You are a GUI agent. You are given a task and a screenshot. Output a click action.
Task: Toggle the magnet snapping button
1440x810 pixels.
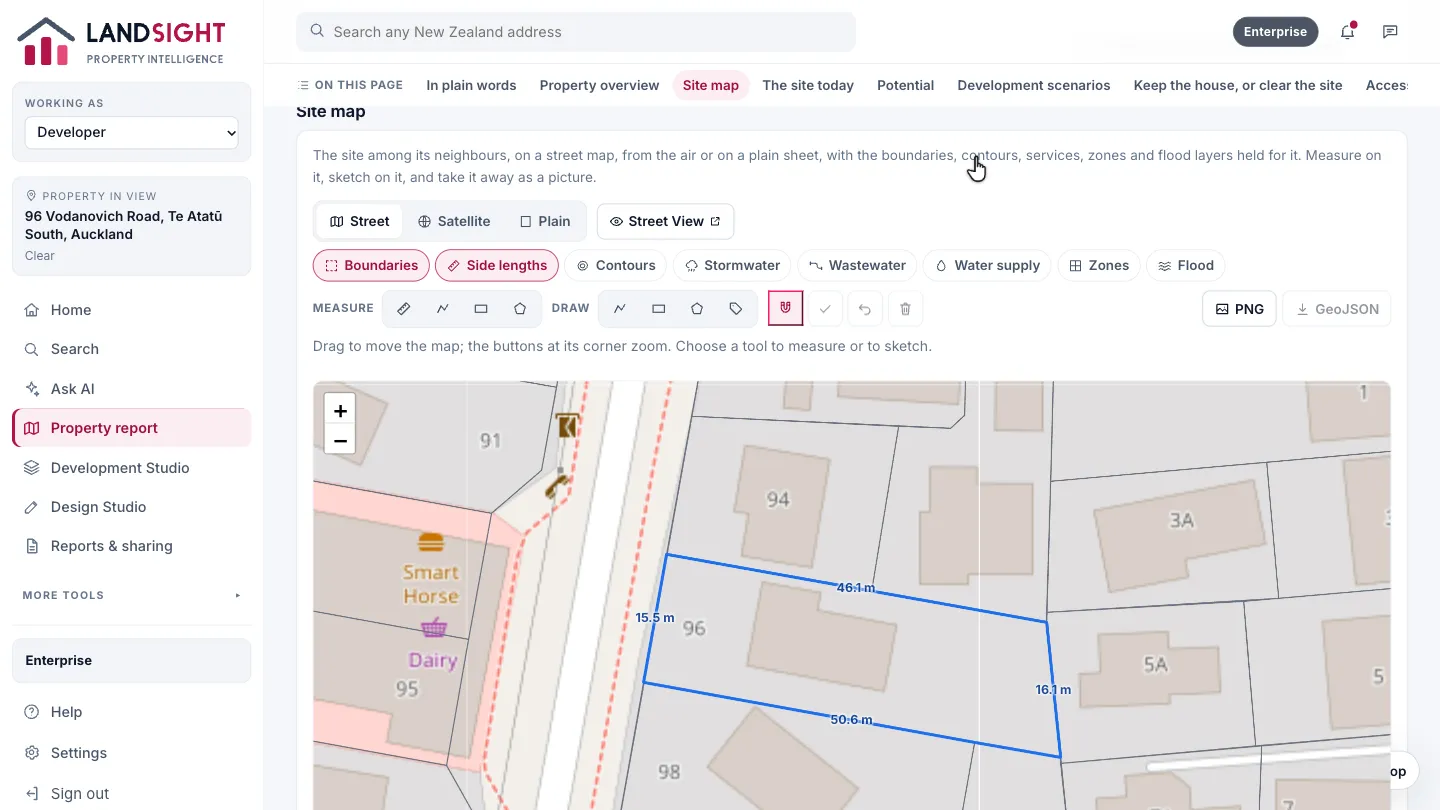(x=786, y=309)
